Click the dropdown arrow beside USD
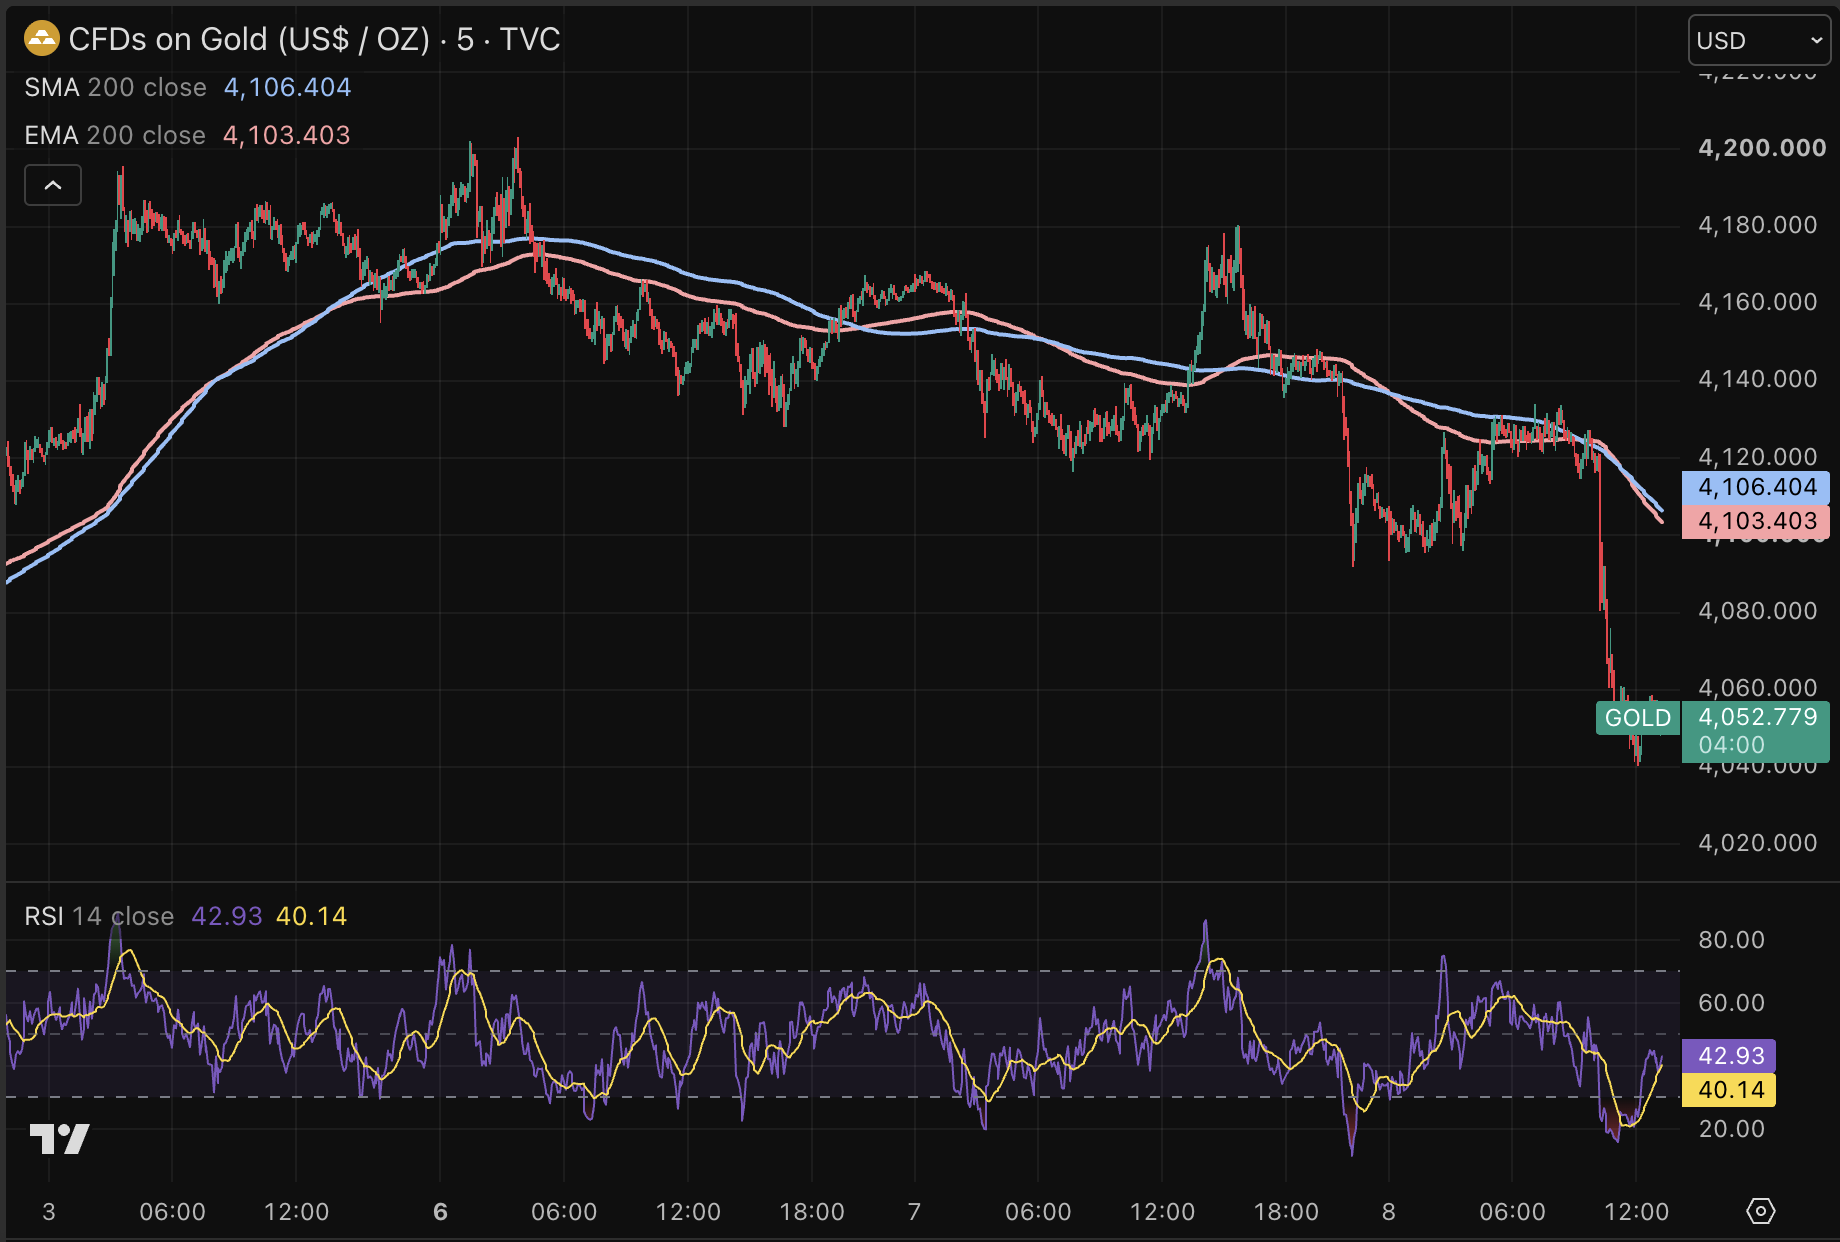The height and width of the screenshot is (1242, 1840). (x=1816, y=41)
